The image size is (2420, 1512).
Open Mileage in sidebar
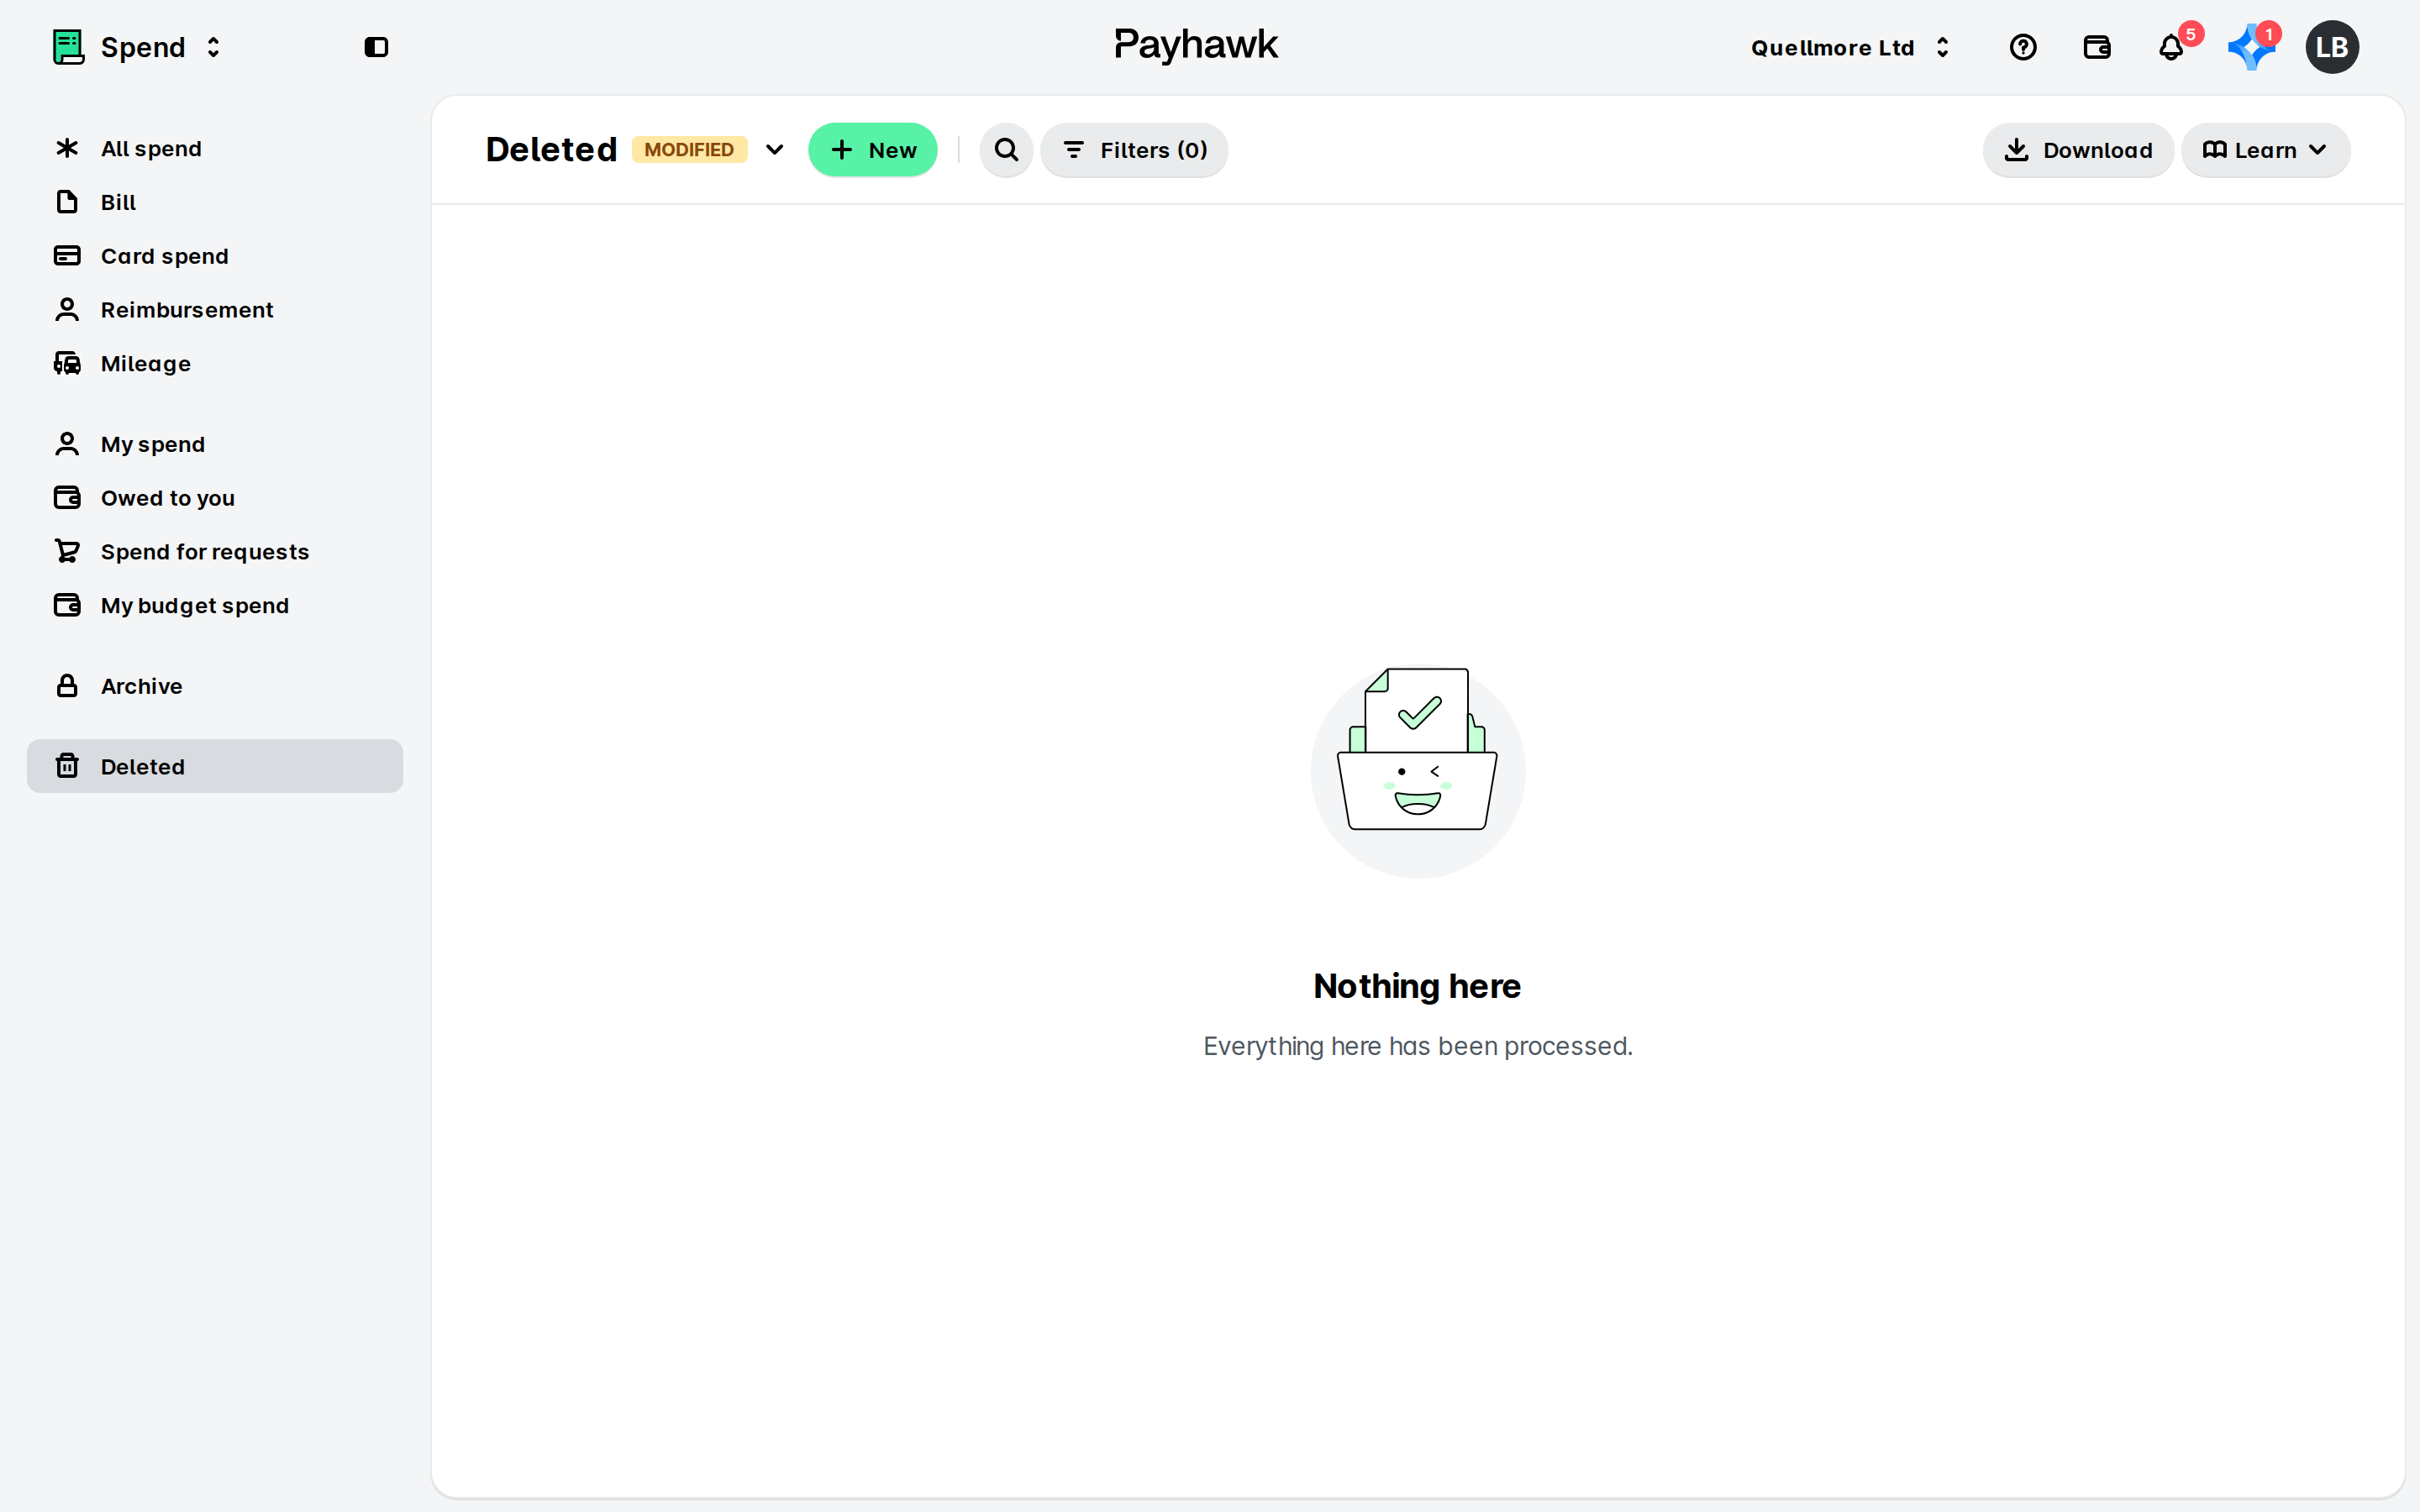click(x=215, y=363)
